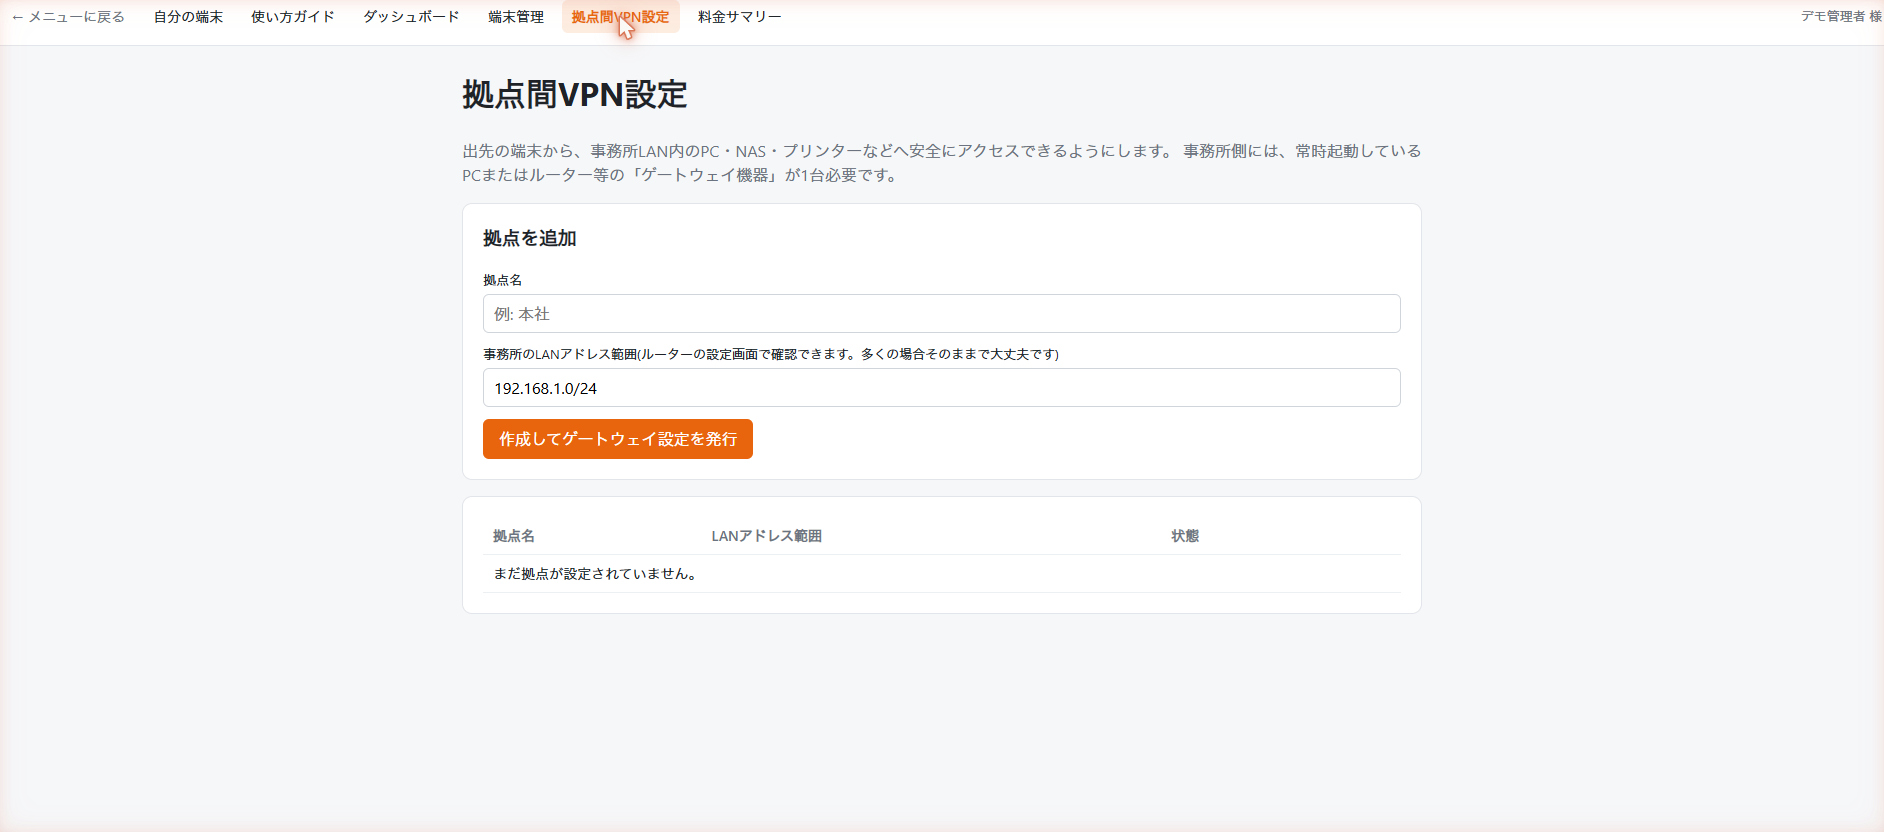1884x832 pixels.
Task: Open the 自分の端末 tab
Action: tap(188, 17)
